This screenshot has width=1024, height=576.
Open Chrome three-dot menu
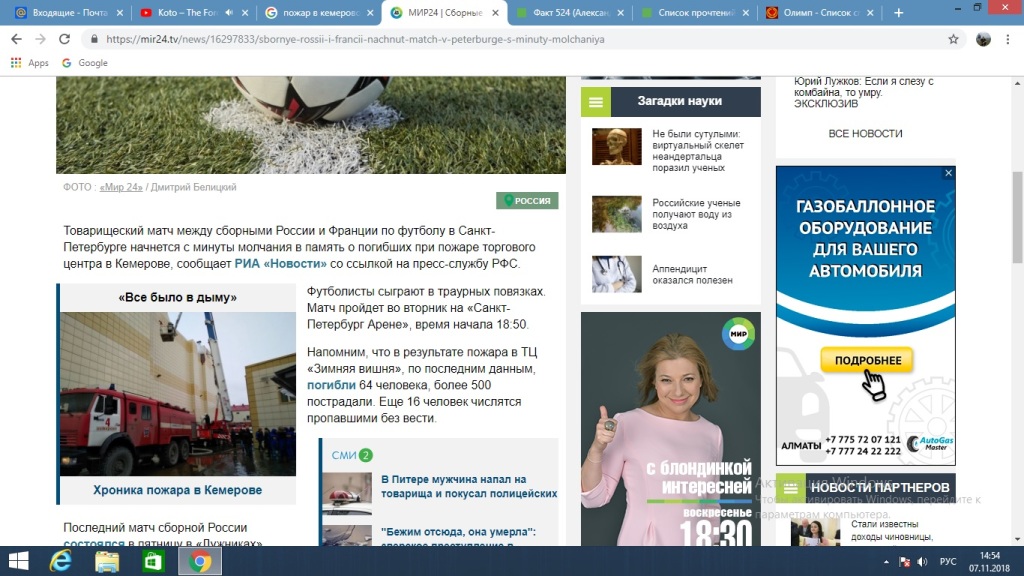pyautogui.click(x=1008, y=39)
